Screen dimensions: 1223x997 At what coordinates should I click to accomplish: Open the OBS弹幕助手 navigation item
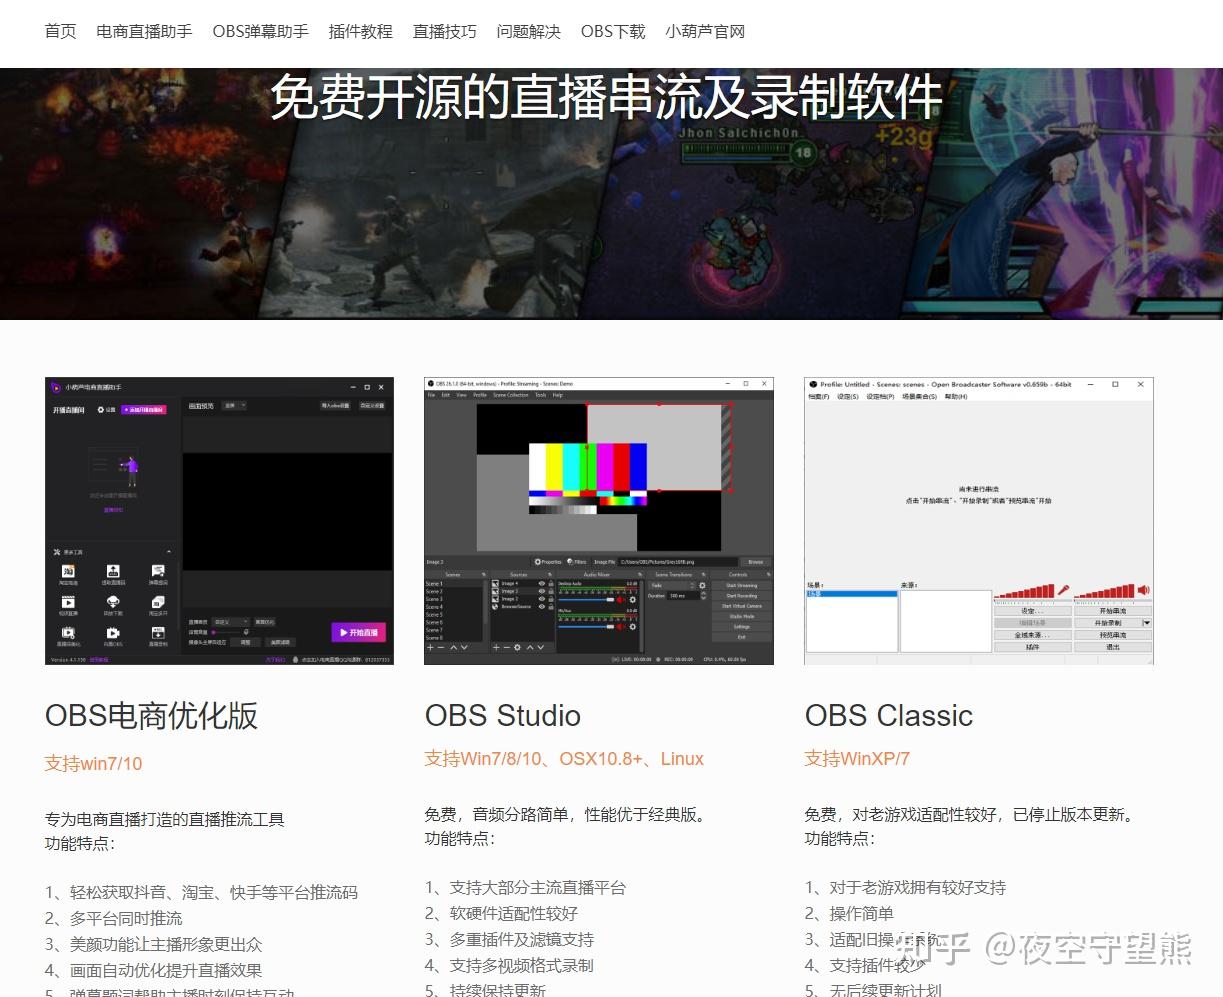260,31
